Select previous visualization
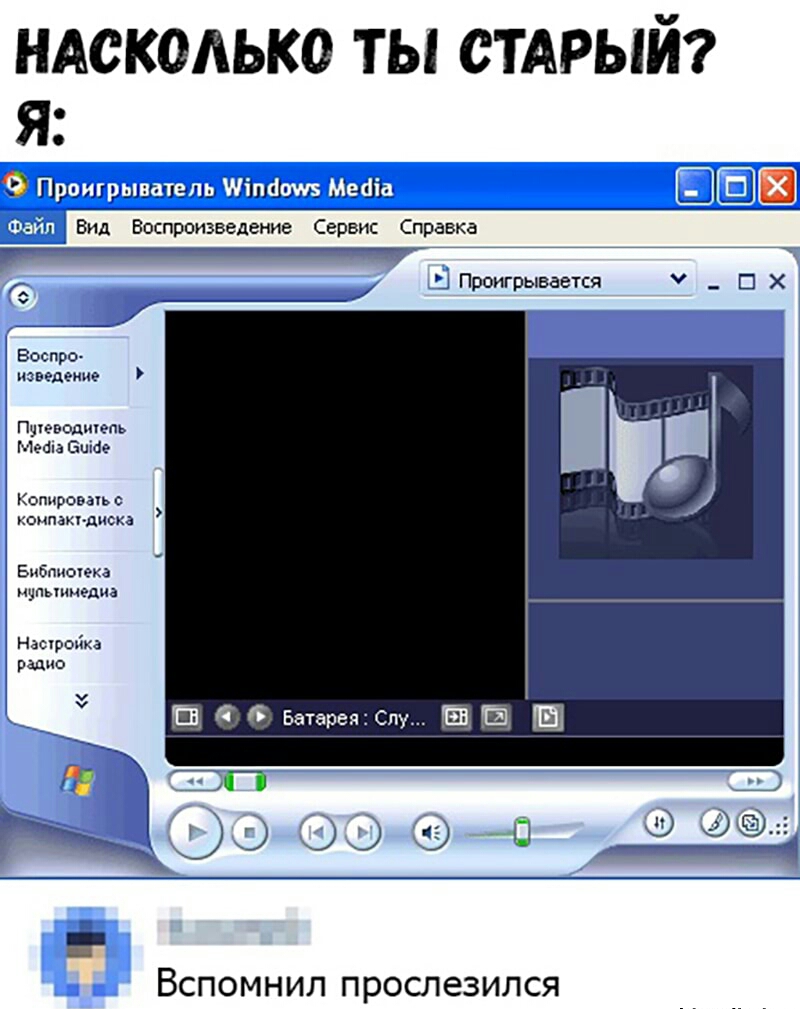The image size is (800, 1009). point(227,717)
